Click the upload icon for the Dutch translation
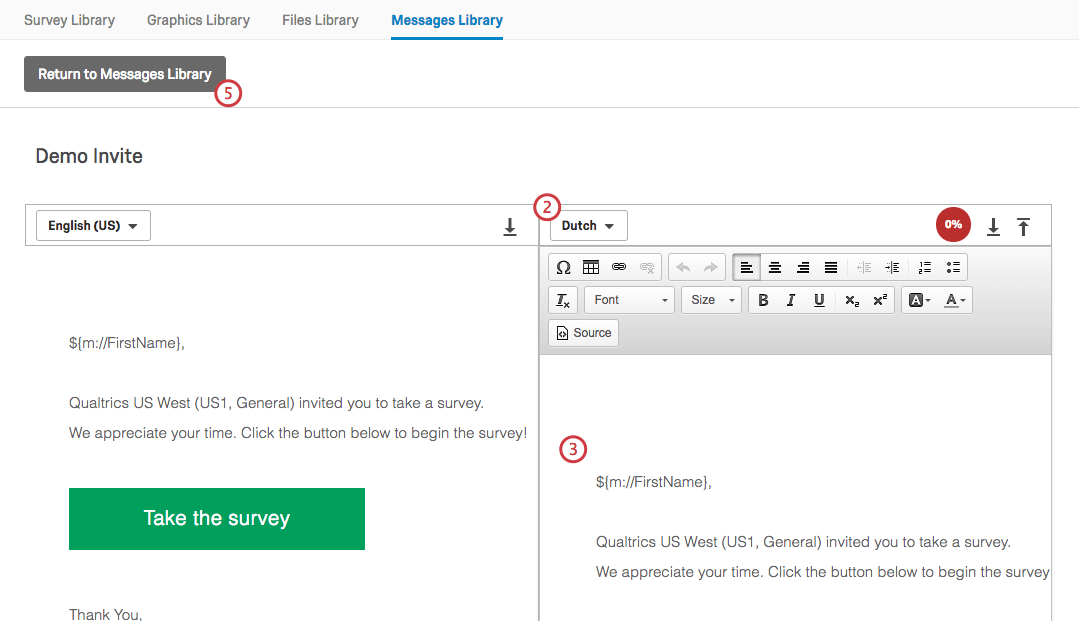The width and height of the screenshot is (1079, 621). point(1023,226)
